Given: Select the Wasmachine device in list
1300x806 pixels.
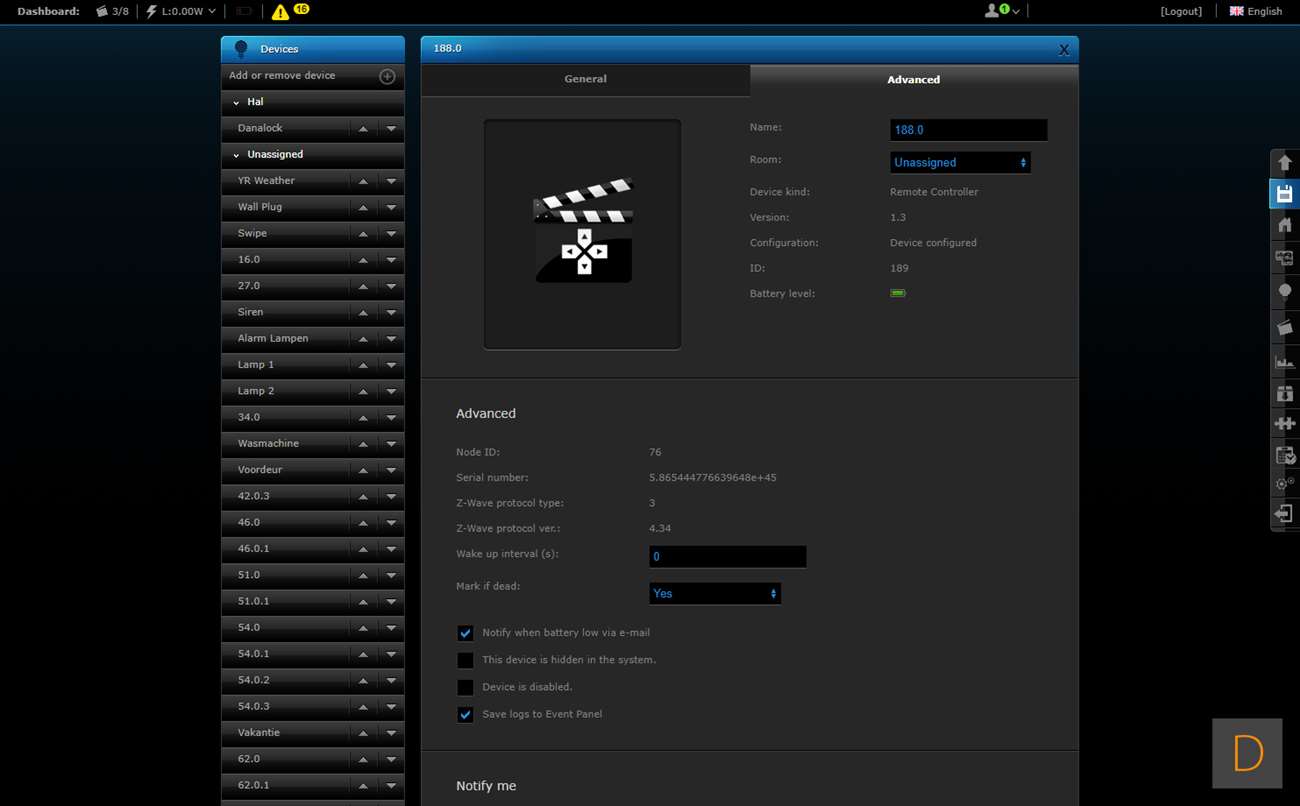Looking at the screenshot, I should (x=268, y=443).
